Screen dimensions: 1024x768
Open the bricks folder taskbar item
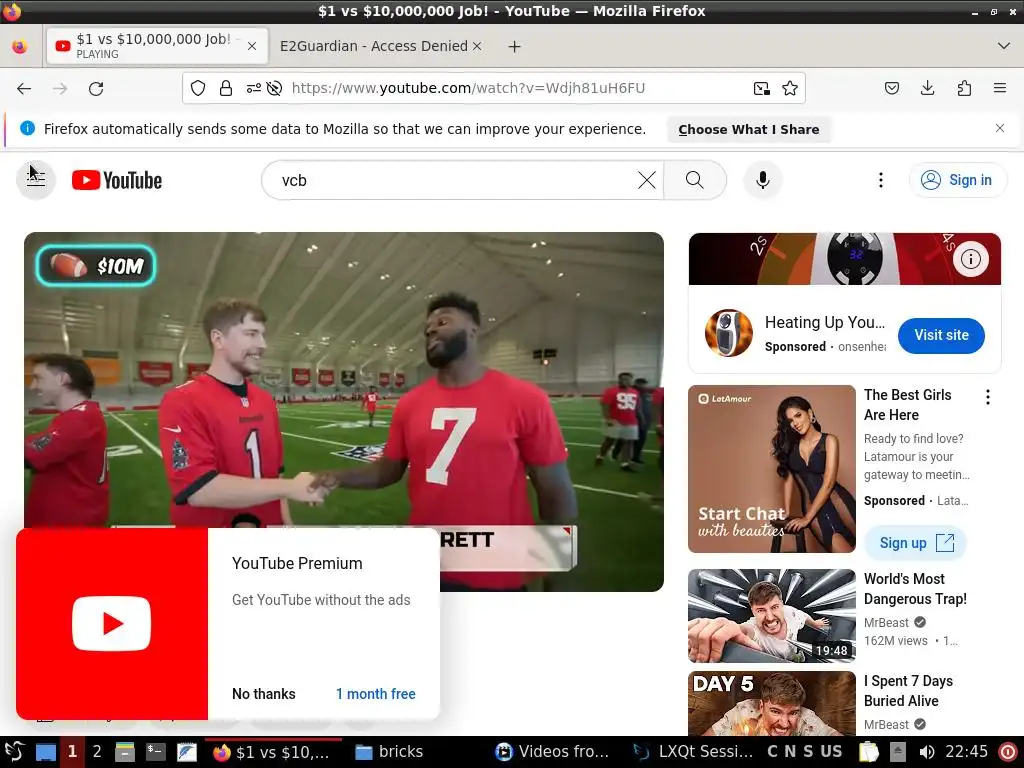coord(389,752)
